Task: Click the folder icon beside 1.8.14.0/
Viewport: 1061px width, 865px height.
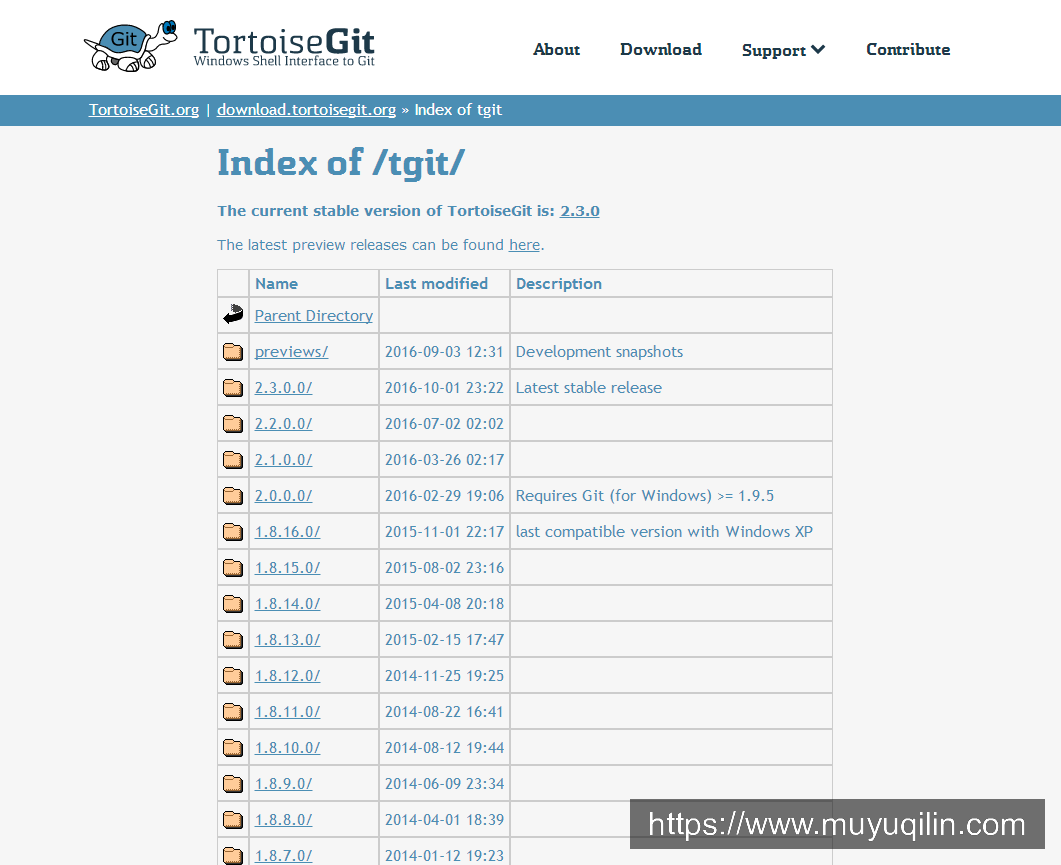Action: coord(233,603)
